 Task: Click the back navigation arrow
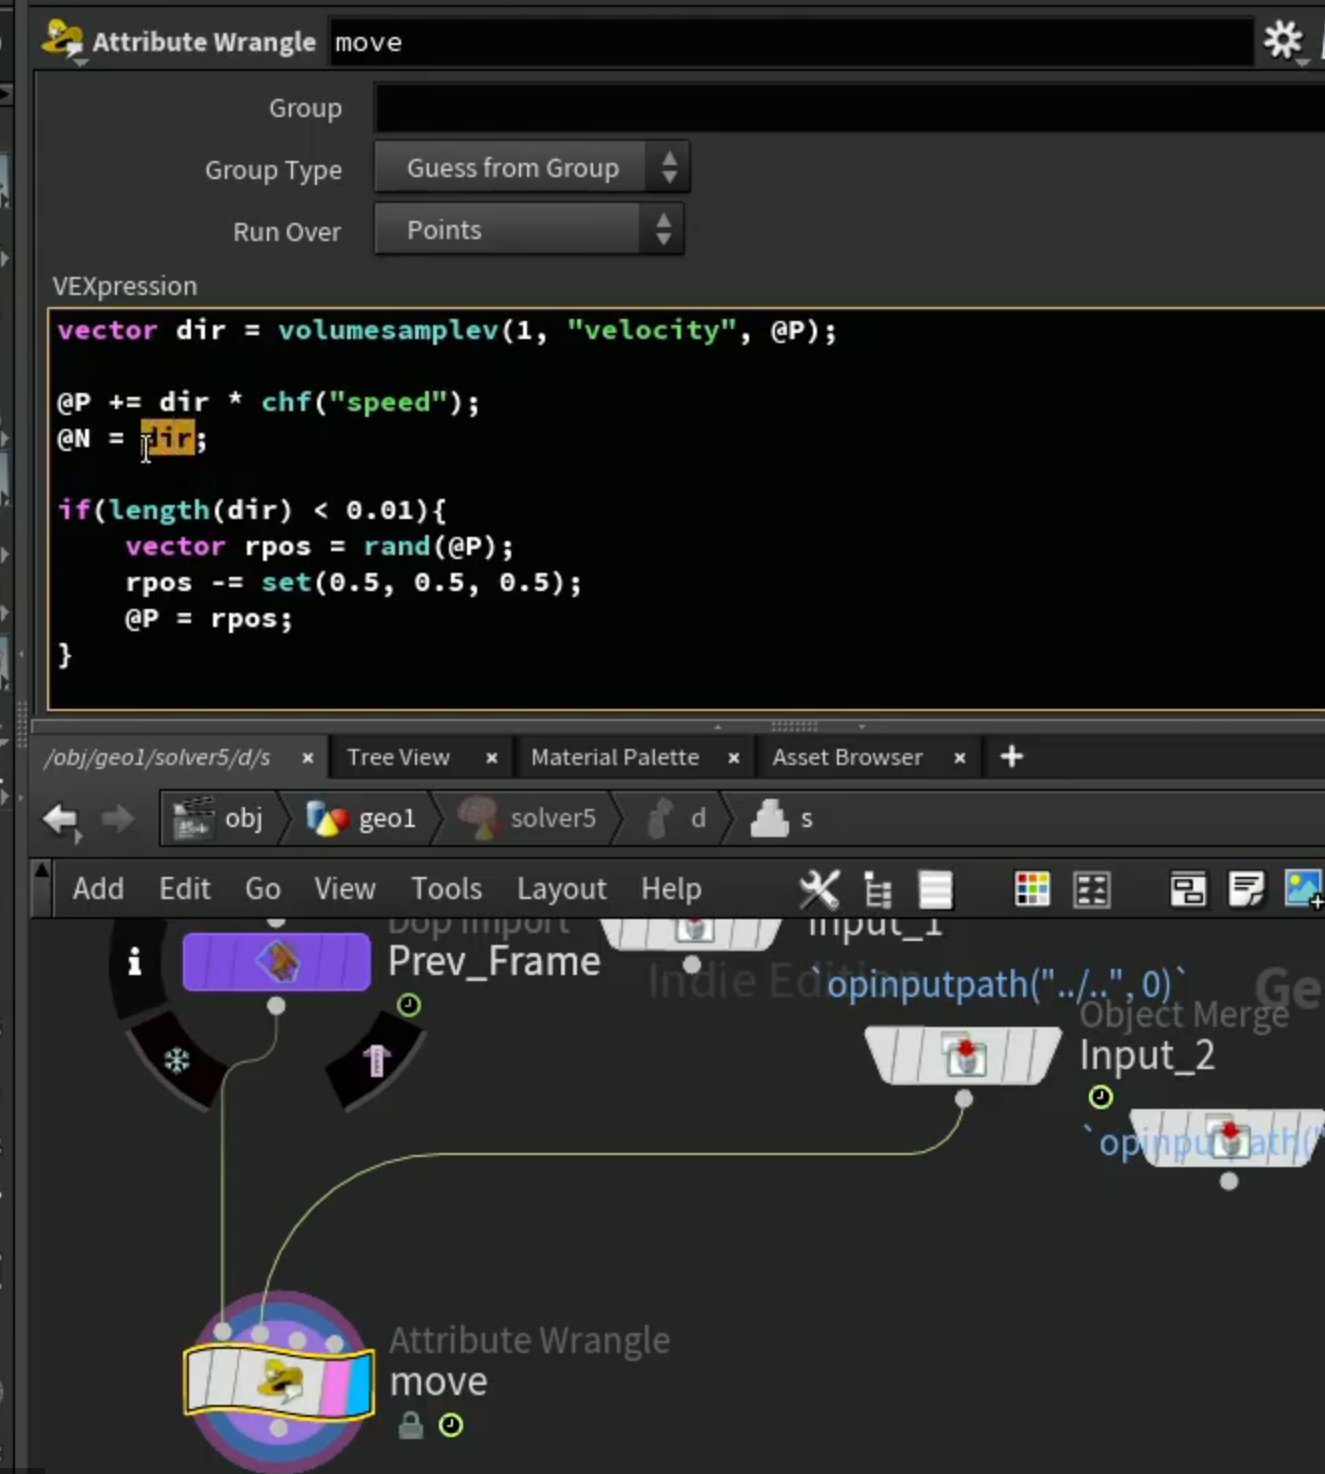60,819
